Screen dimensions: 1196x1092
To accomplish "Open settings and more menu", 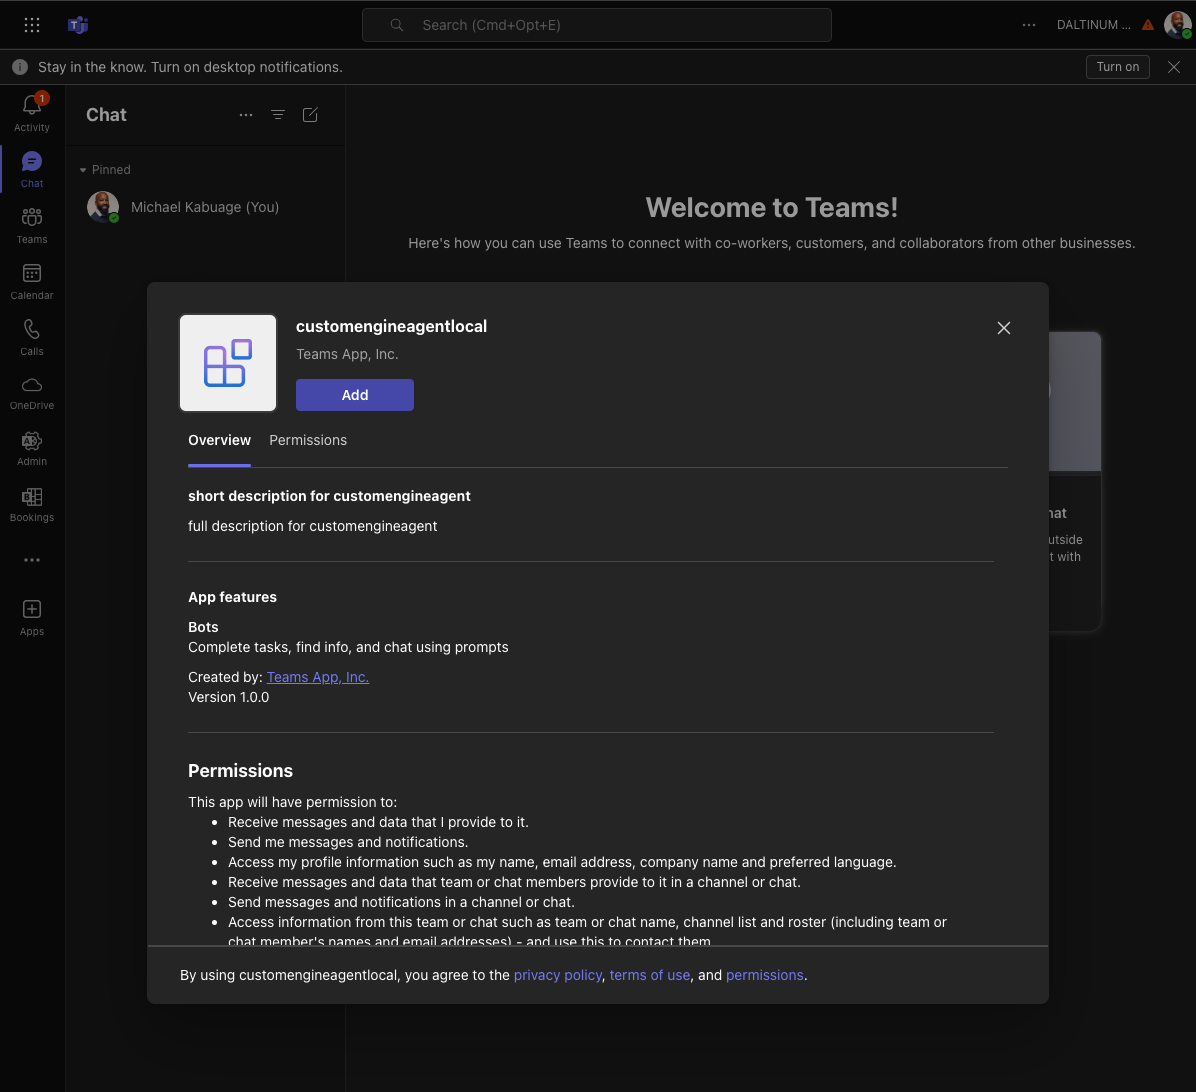I will pyautogui.click(x=1029, y=25).
